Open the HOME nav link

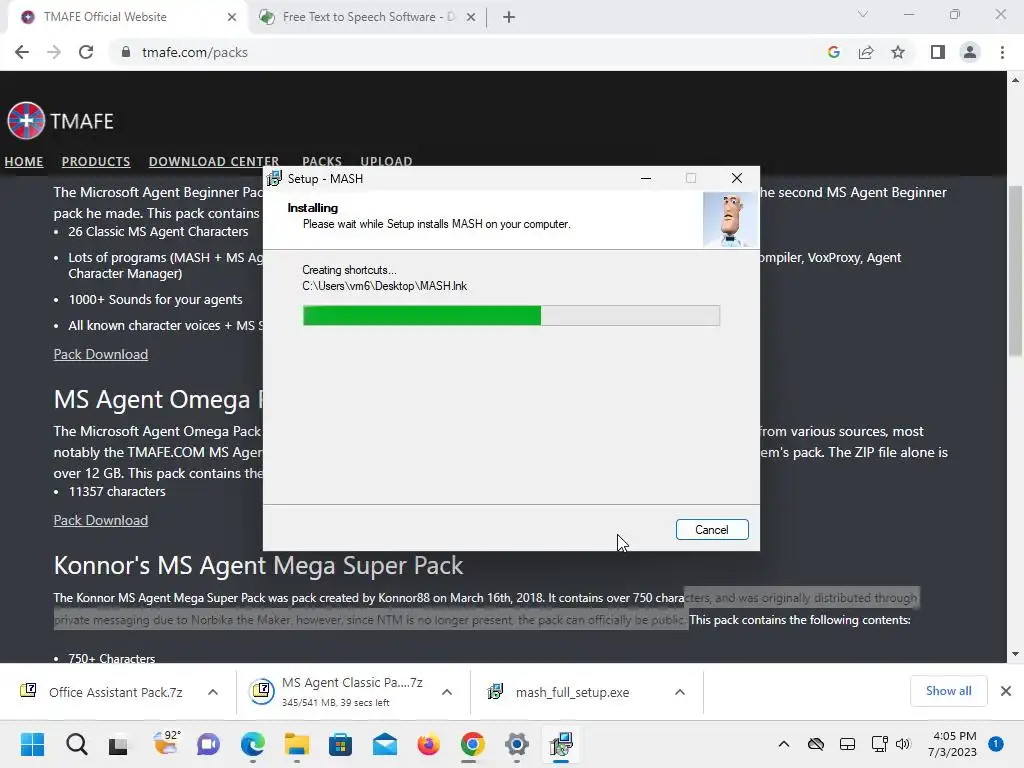[24, 161]
